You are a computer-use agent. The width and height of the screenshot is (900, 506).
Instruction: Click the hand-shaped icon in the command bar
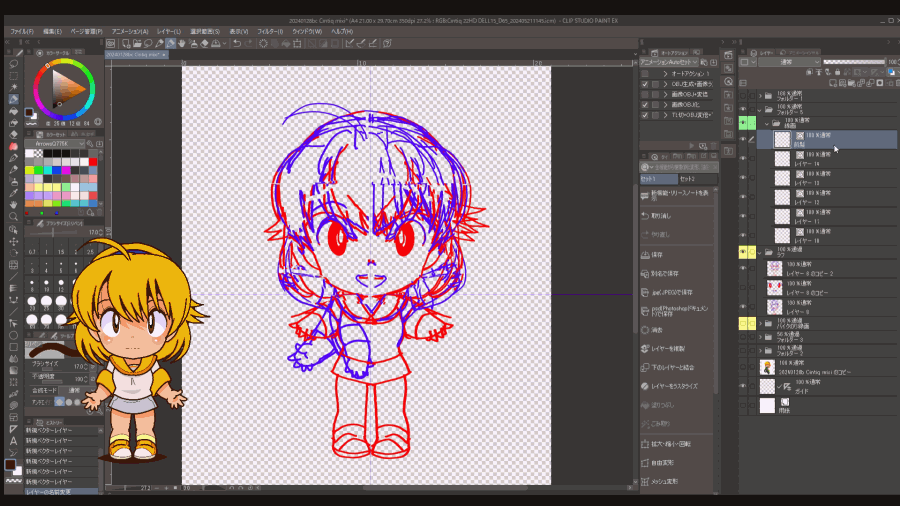182,44
